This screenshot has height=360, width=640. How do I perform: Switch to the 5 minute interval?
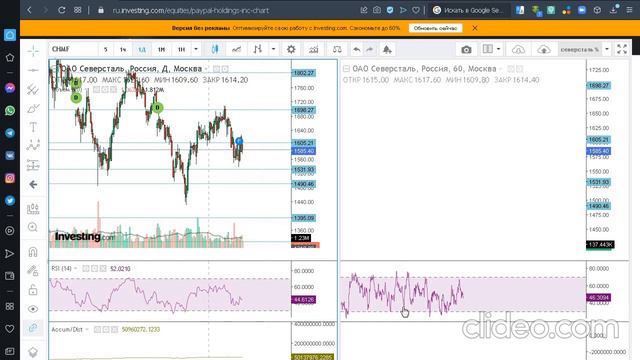coord(105,49)
